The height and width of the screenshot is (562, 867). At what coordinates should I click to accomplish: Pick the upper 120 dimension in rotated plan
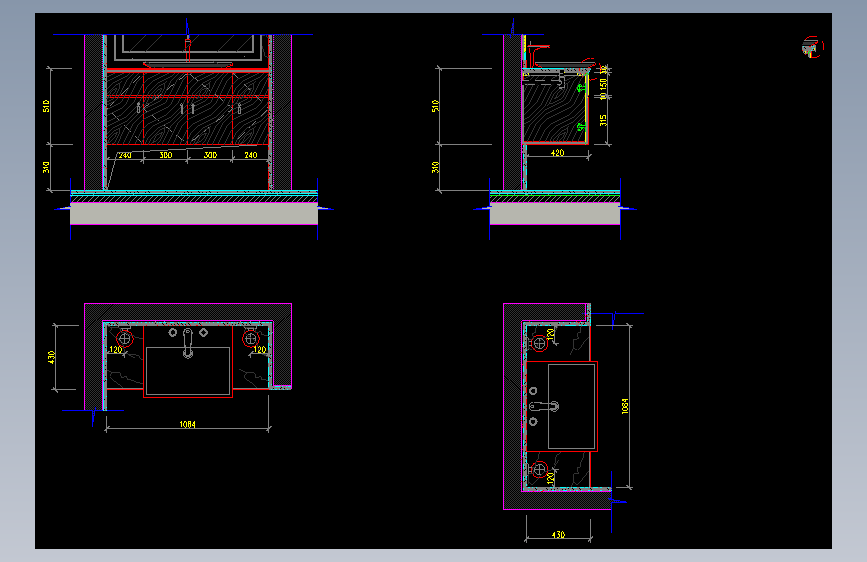pos(550,334)
